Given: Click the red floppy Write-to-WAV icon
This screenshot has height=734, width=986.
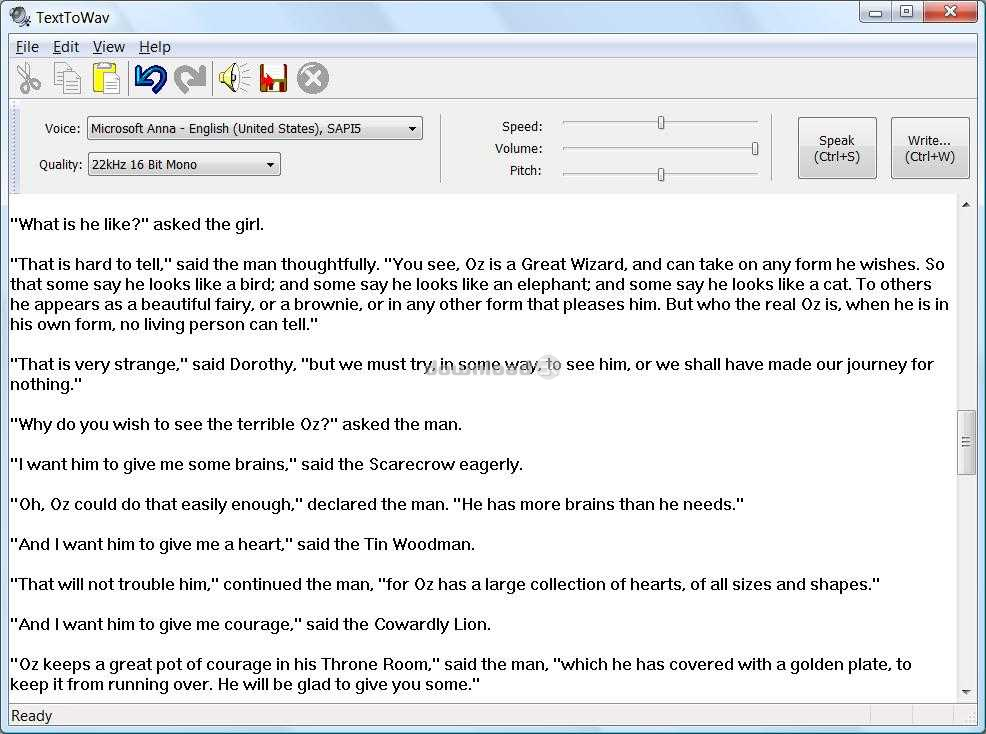Looking at the screenshot, I should coord(274,79).
